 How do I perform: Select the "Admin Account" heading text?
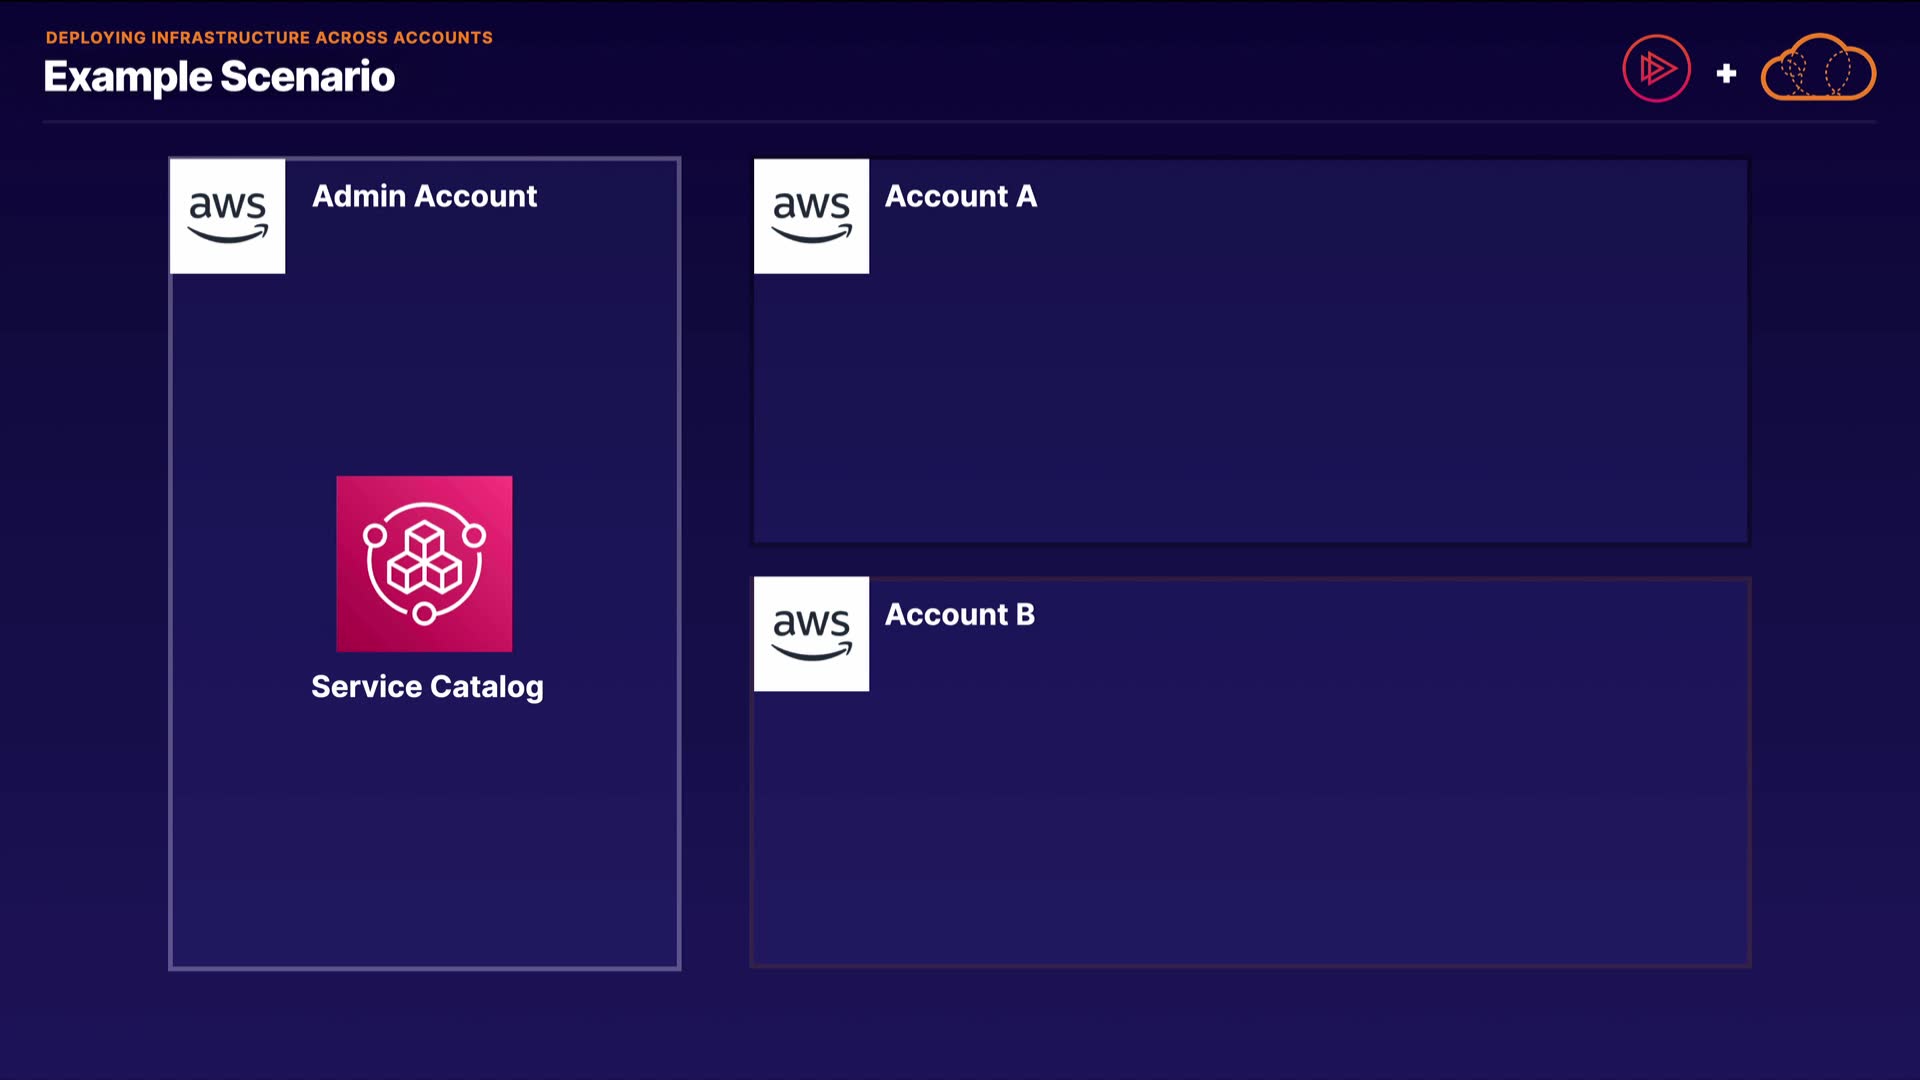424,196
